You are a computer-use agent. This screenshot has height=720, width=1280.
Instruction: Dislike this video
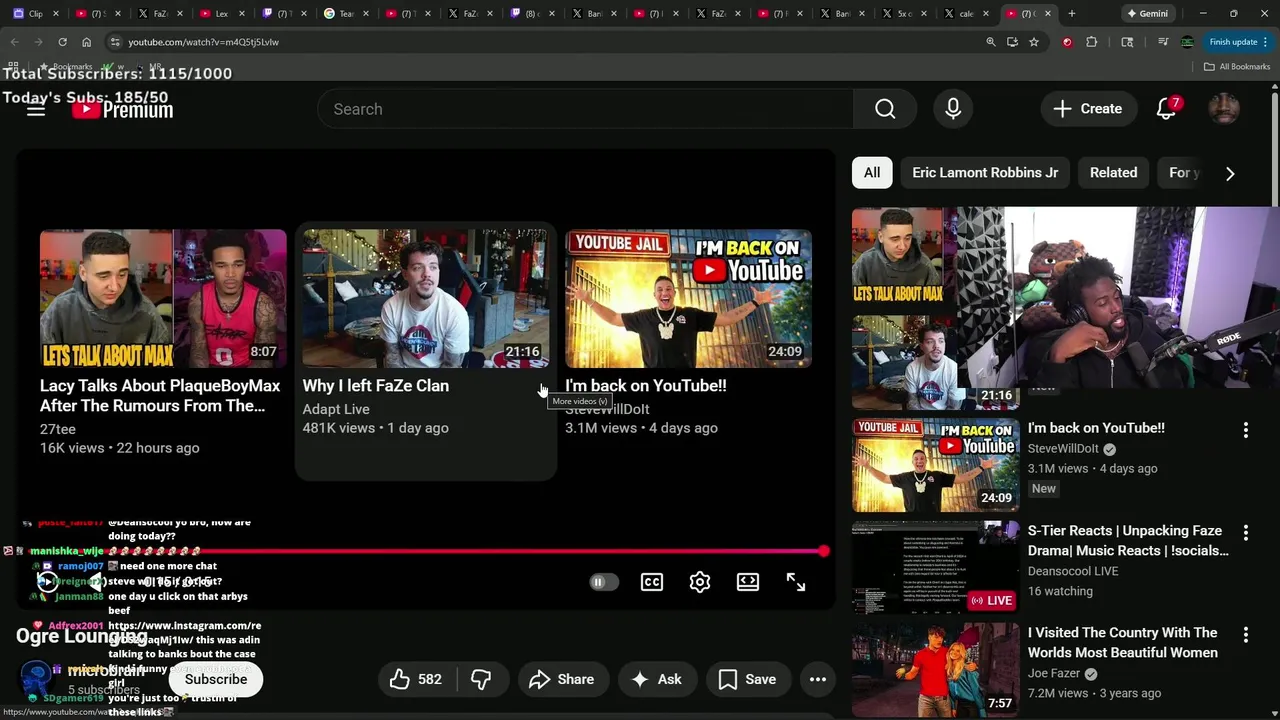(481, 679)
